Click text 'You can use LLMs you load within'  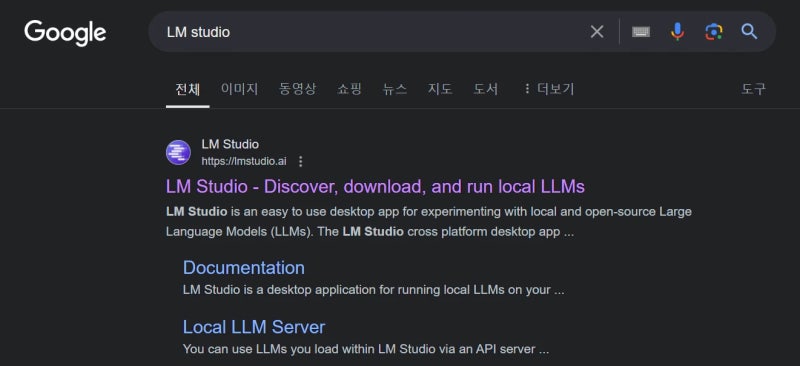point(279,350)
